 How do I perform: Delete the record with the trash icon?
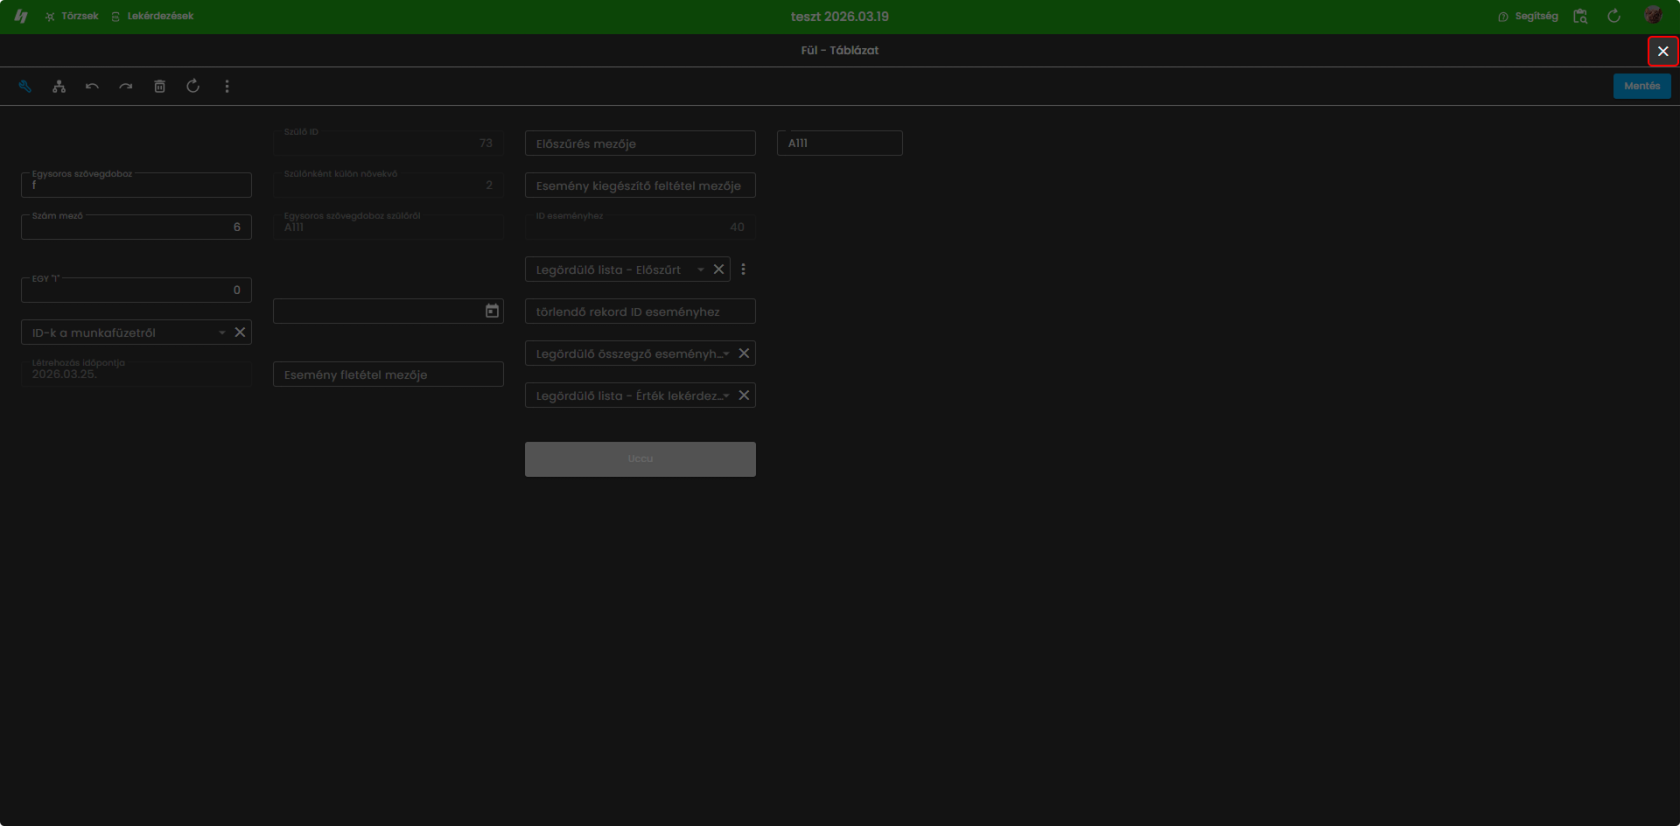159,86
